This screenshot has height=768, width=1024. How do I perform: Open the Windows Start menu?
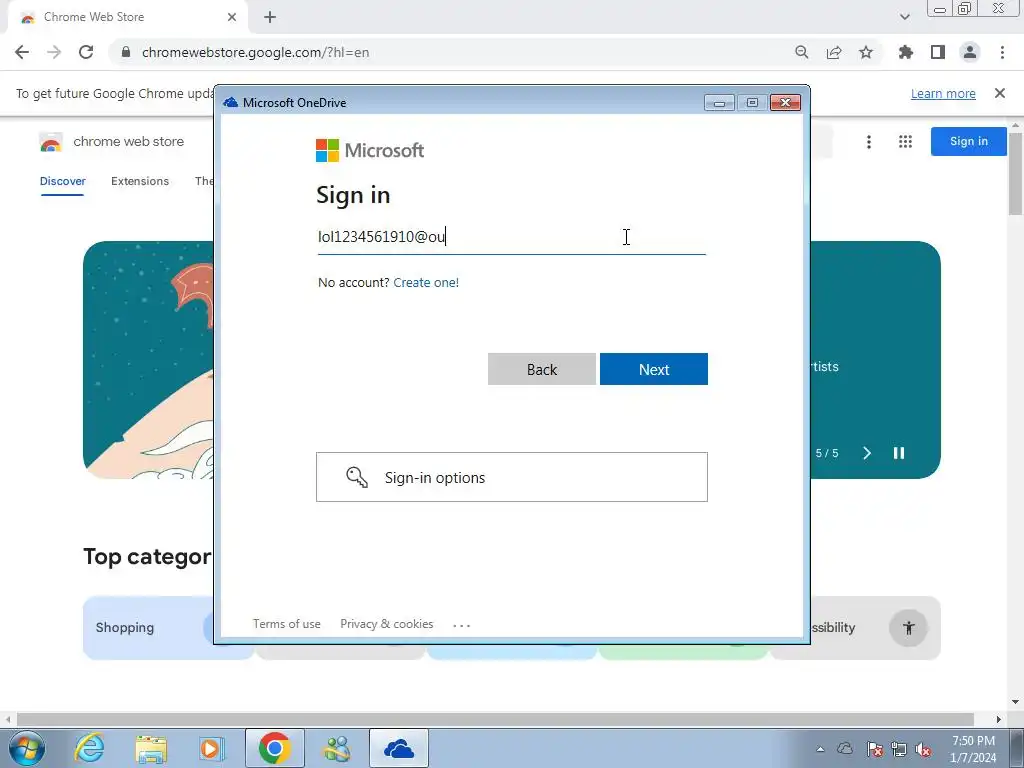(26, 748)
